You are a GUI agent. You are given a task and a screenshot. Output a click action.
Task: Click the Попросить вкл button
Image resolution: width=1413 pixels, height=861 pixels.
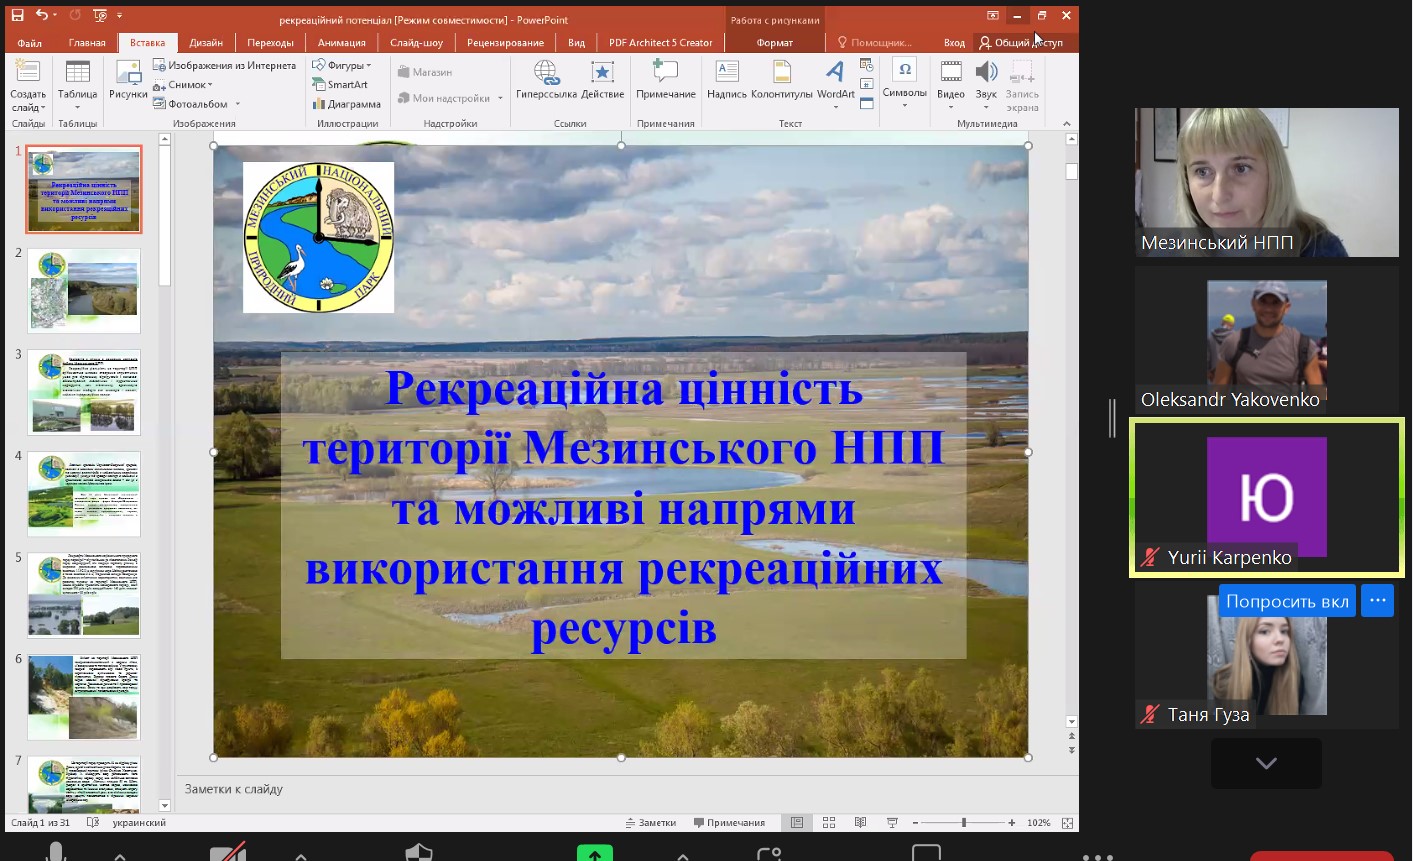click(1287, 601)
